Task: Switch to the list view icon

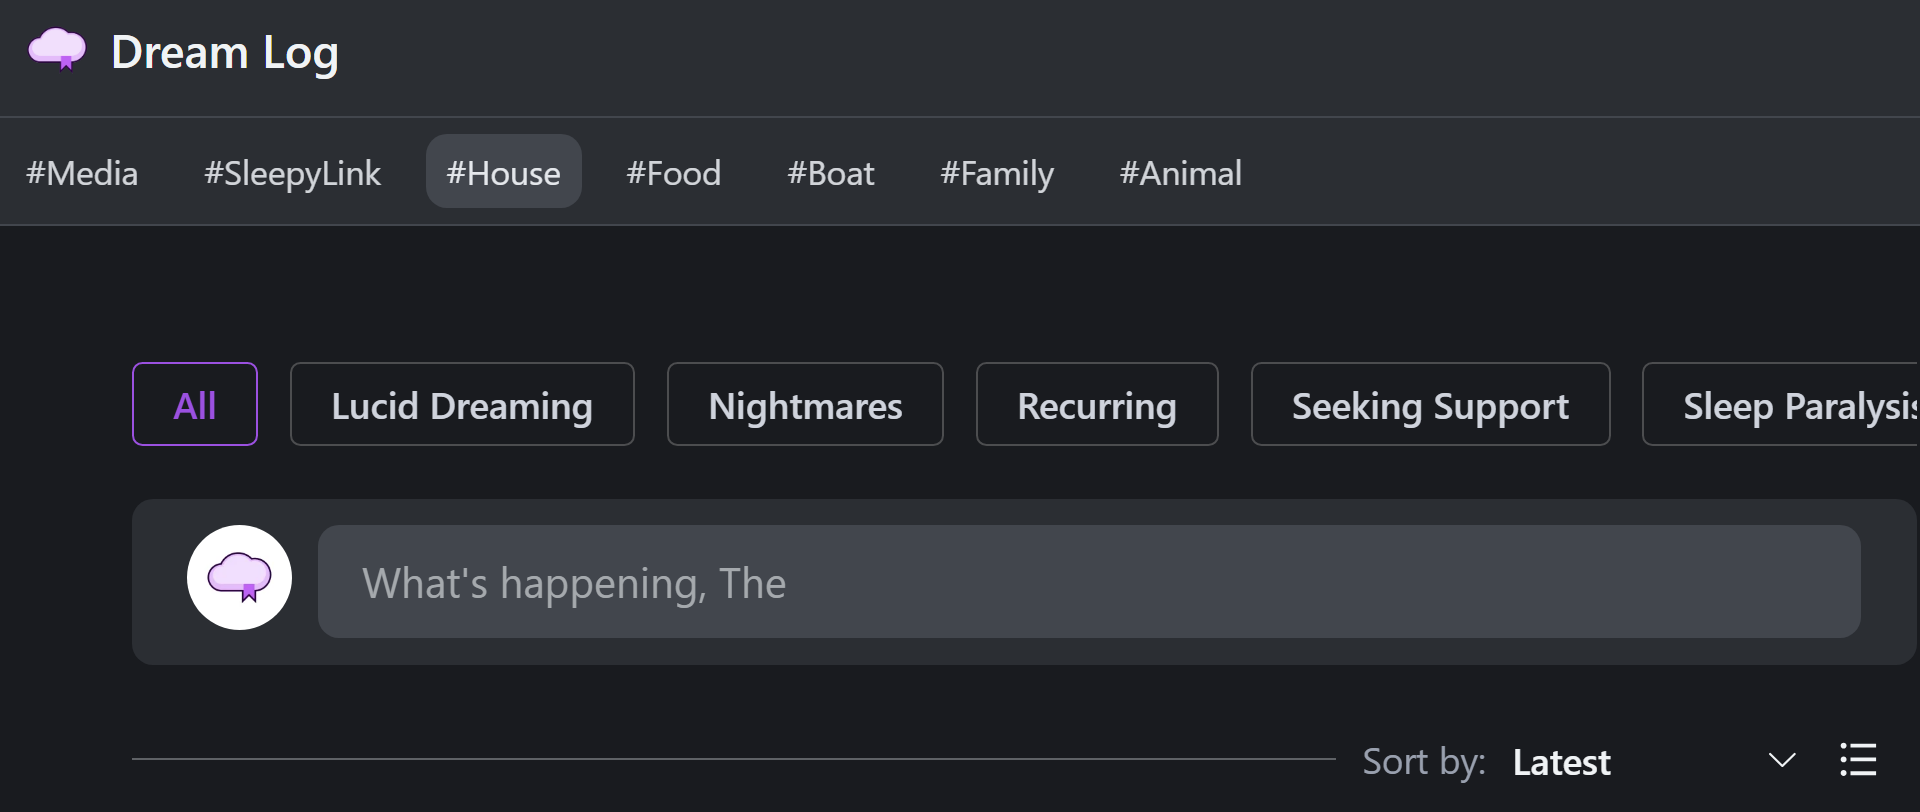Action: (x=1858, y=760)
